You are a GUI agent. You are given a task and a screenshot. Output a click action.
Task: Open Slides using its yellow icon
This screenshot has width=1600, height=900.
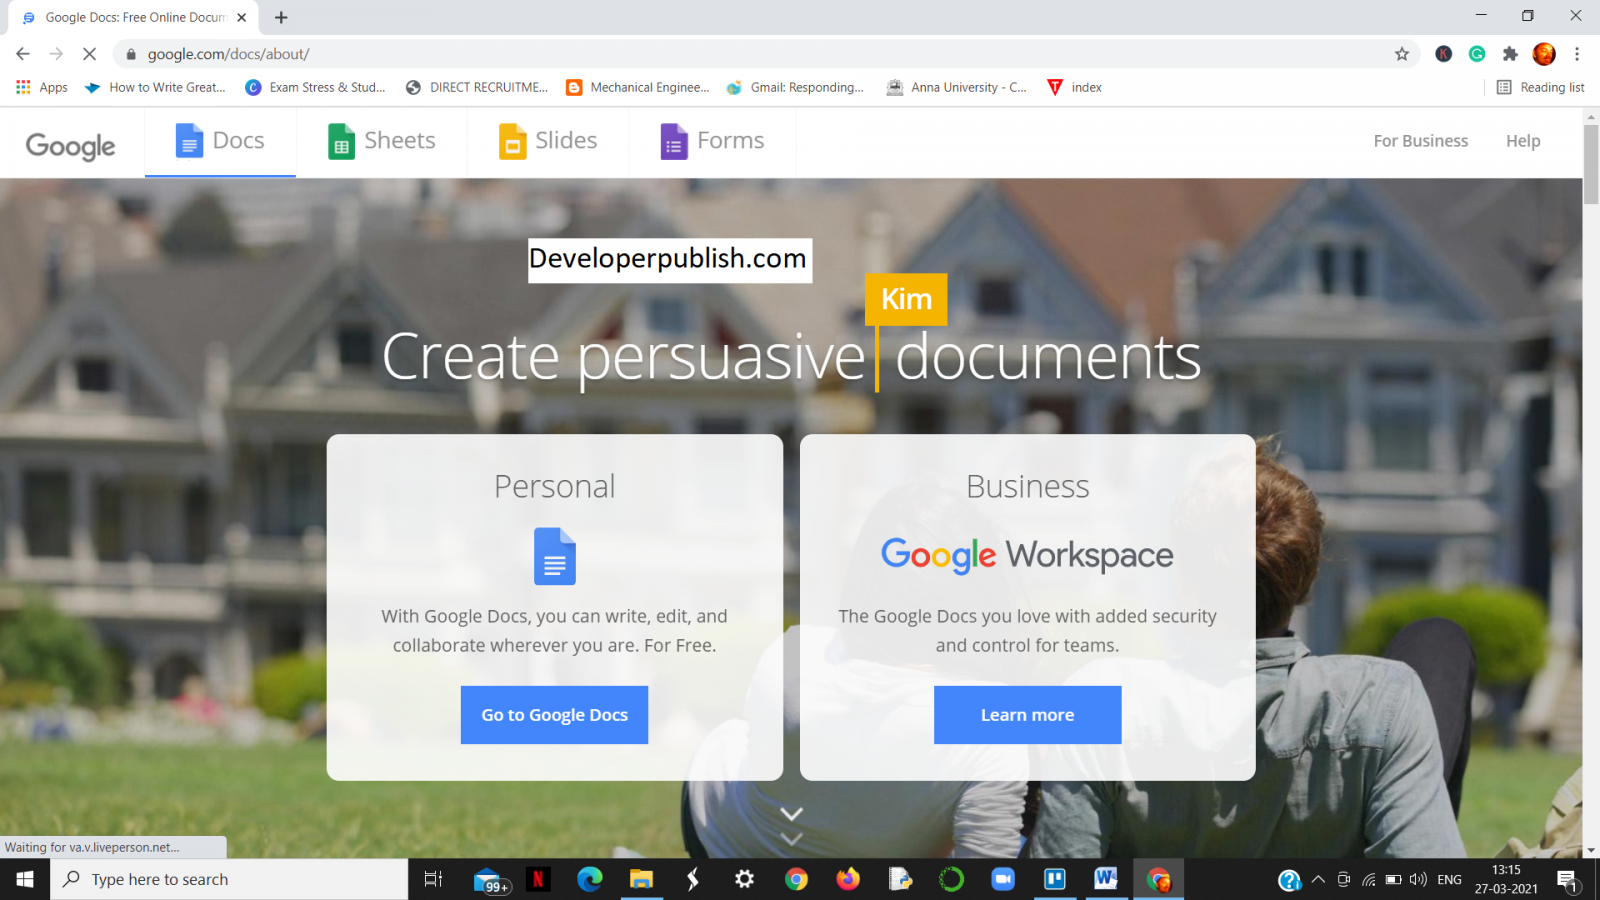pos(513,141)
